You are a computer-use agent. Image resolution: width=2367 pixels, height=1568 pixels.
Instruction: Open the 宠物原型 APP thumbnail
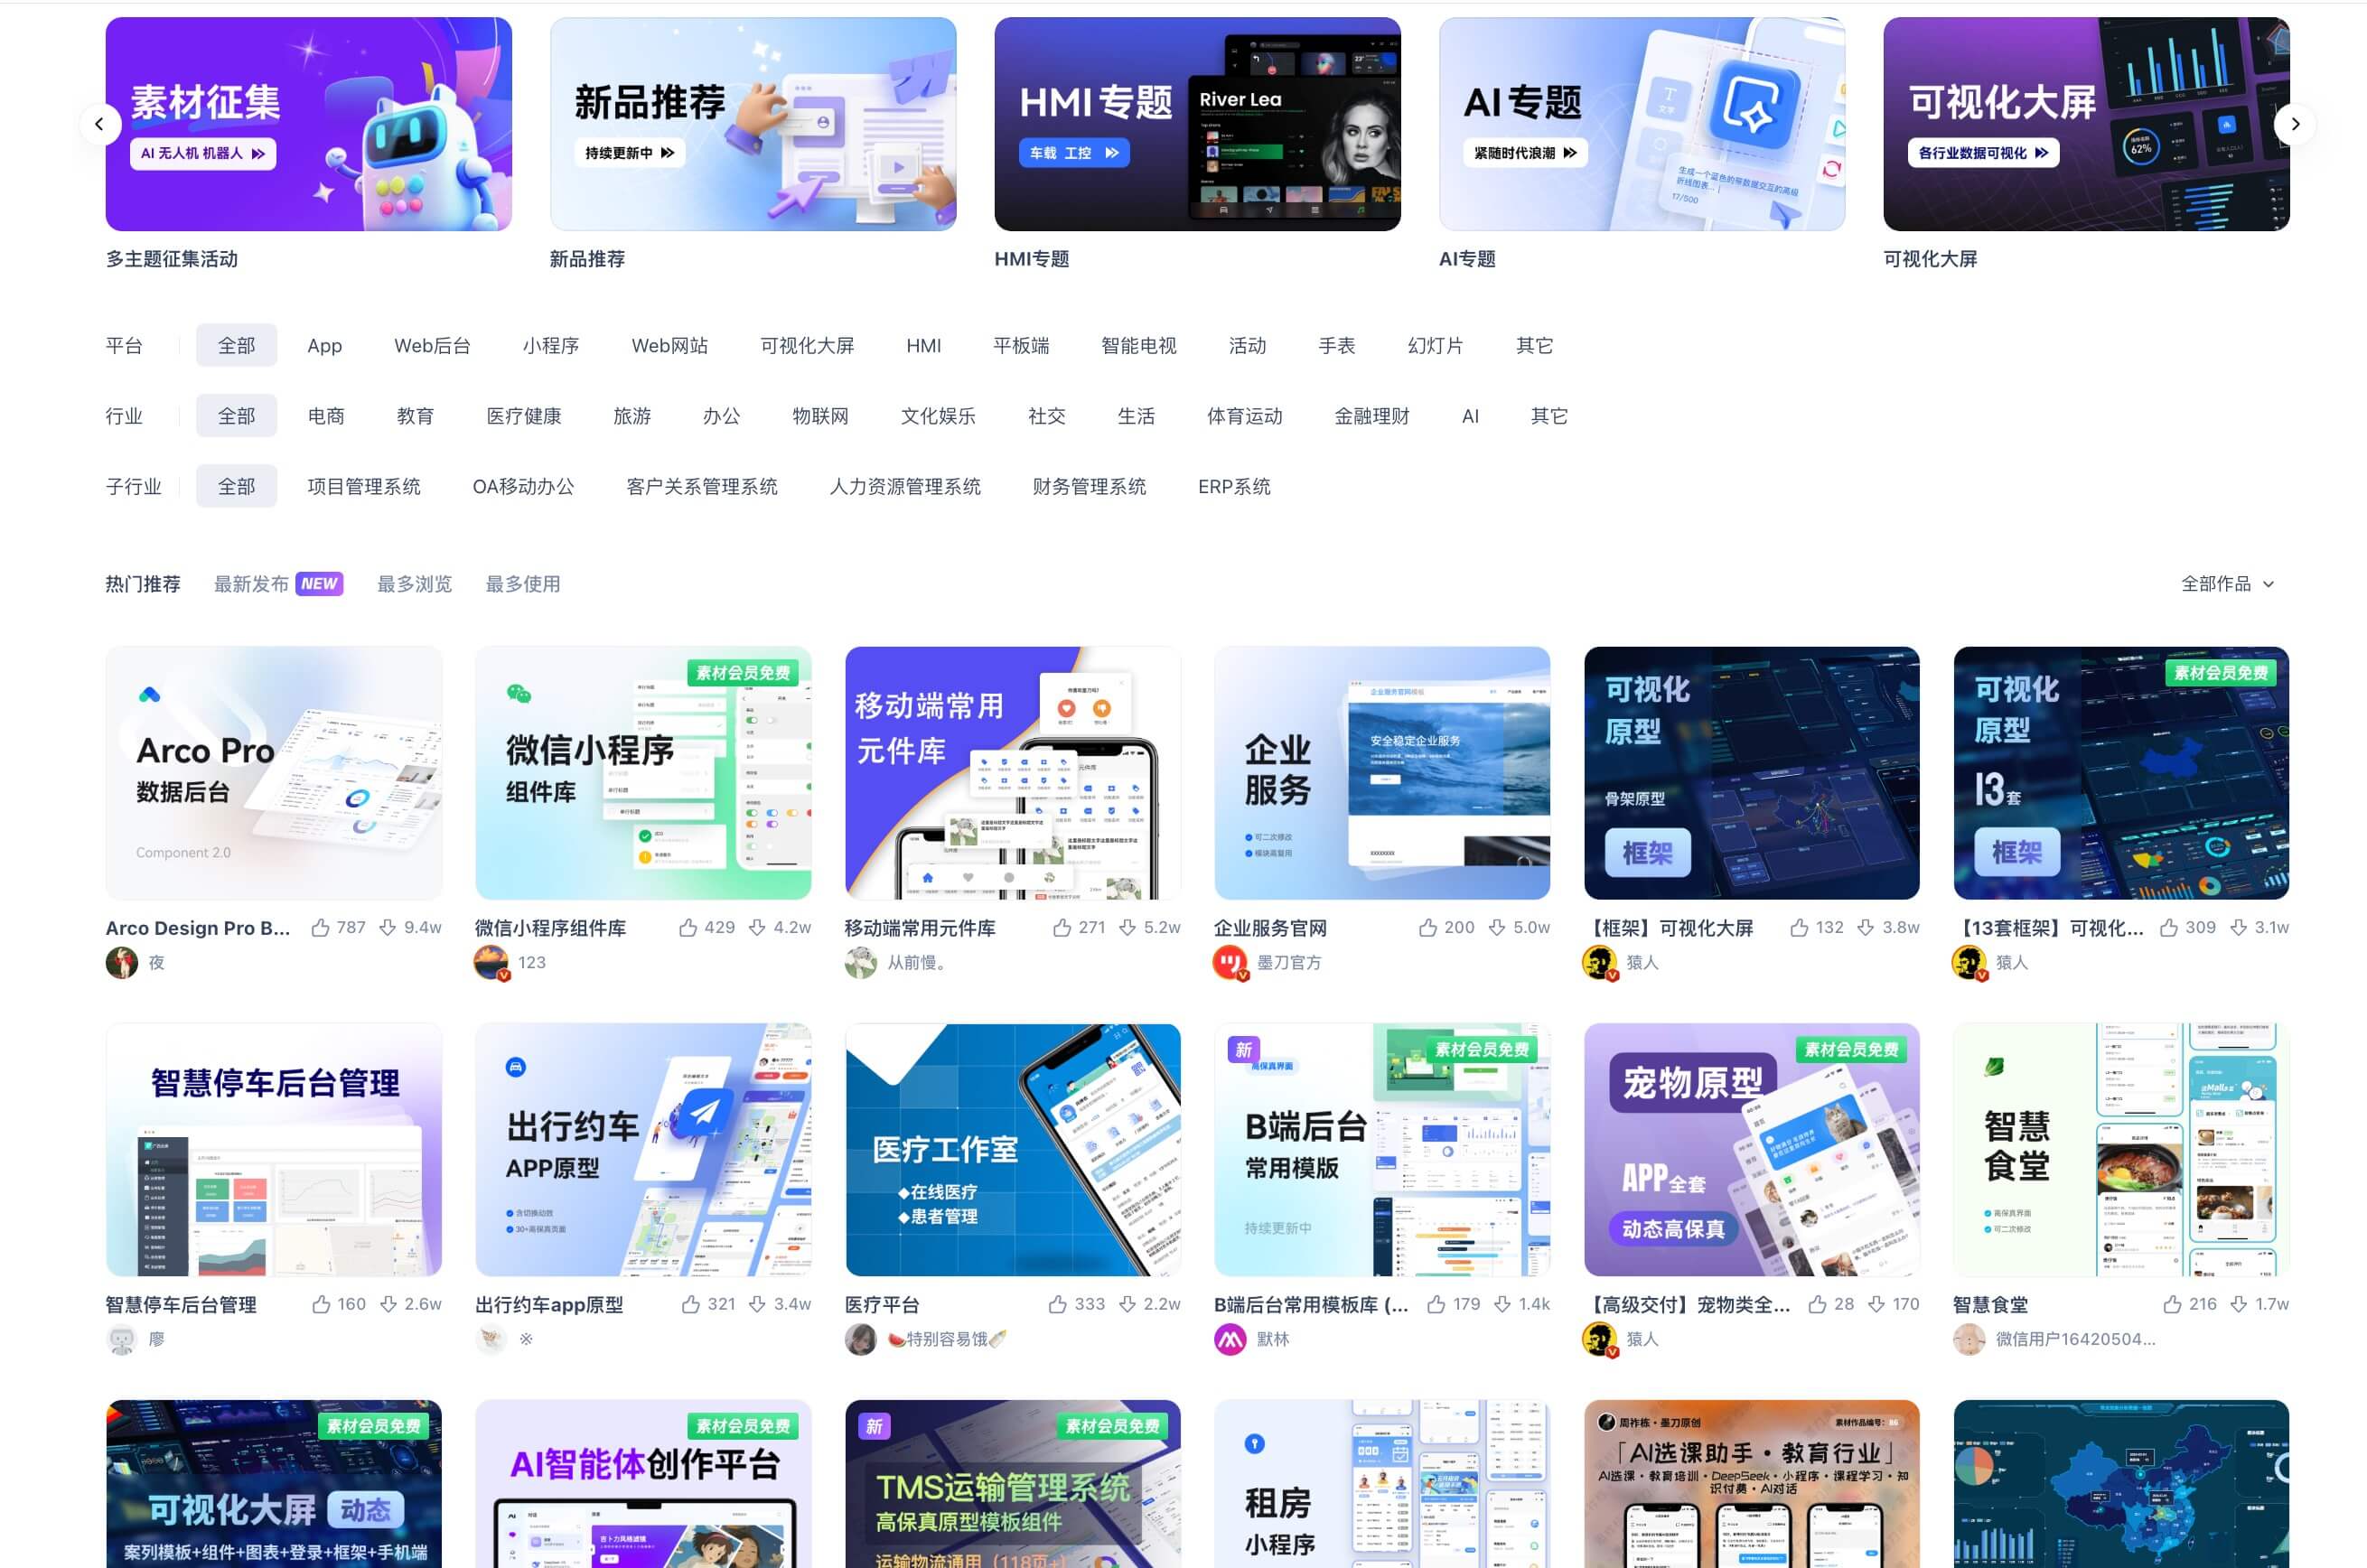[x=1752, y=1150]
